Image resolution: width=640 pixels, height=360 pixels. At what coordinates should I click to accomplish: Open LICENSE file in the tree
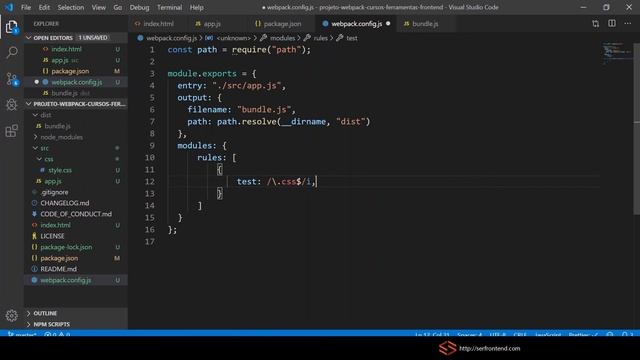[76, 236]
